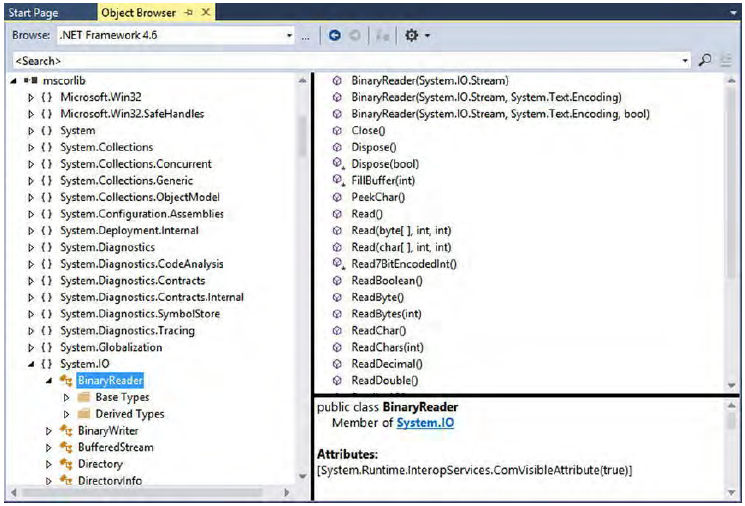The width and height of the screenshot is (745, 506).
Task: Click the method icon beside Read7BitEncodedInt()
Action: (338, 263)
